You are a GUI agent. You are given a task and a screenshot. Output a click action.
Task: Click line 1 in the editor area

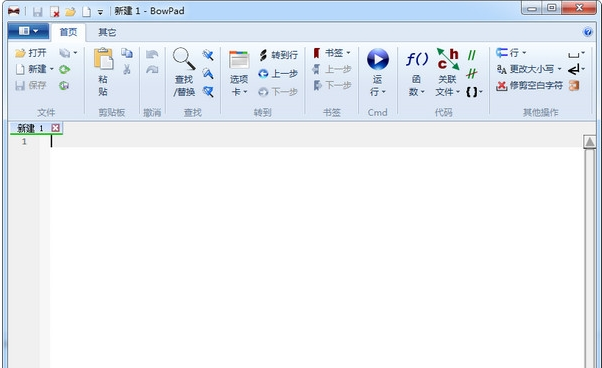(x=316, y=142)
